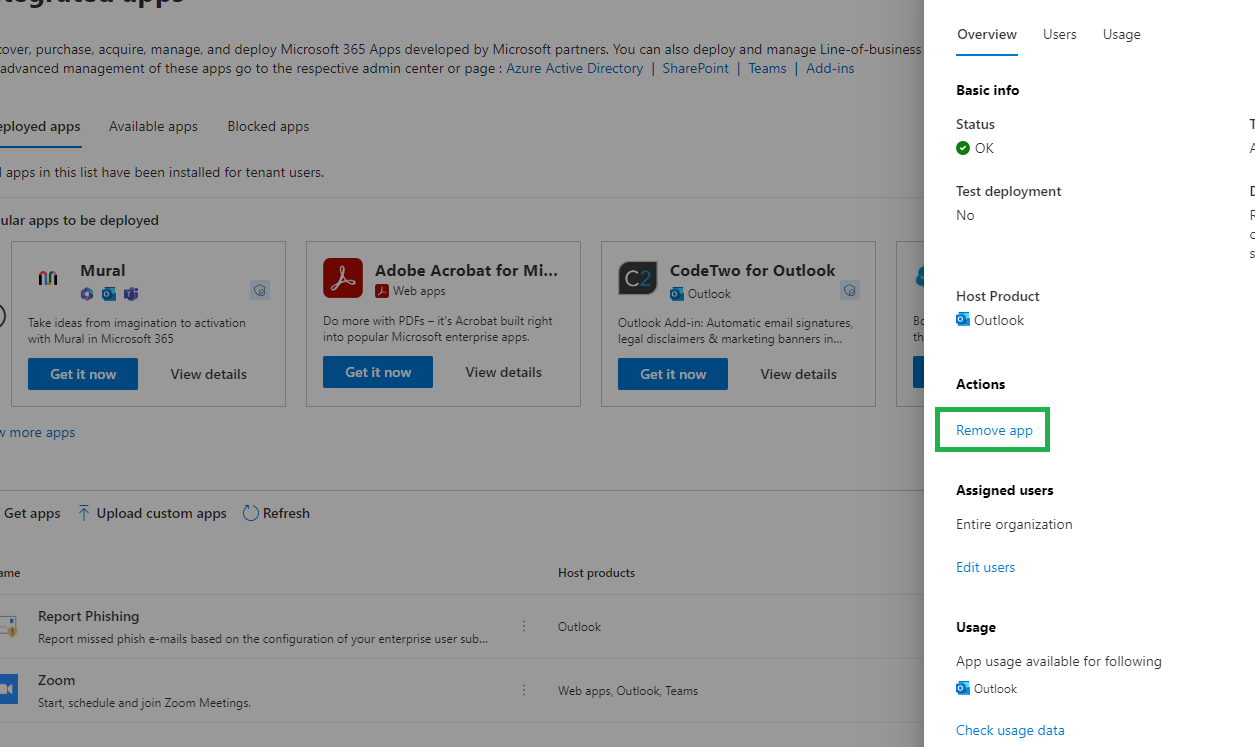Click the green OK status check icon
This screenshot has height=747, width=1255.
[x=962, y=148]
